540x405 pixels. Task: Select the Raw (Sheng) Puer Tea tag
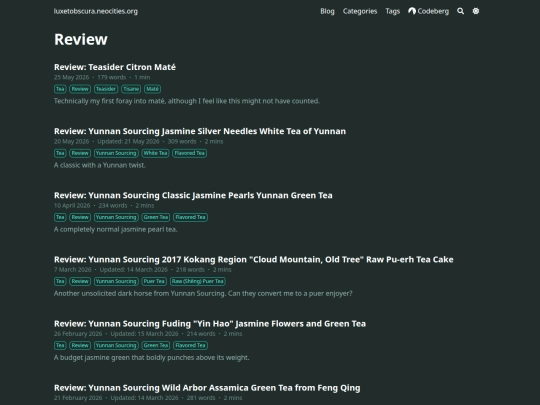point(198,281)
